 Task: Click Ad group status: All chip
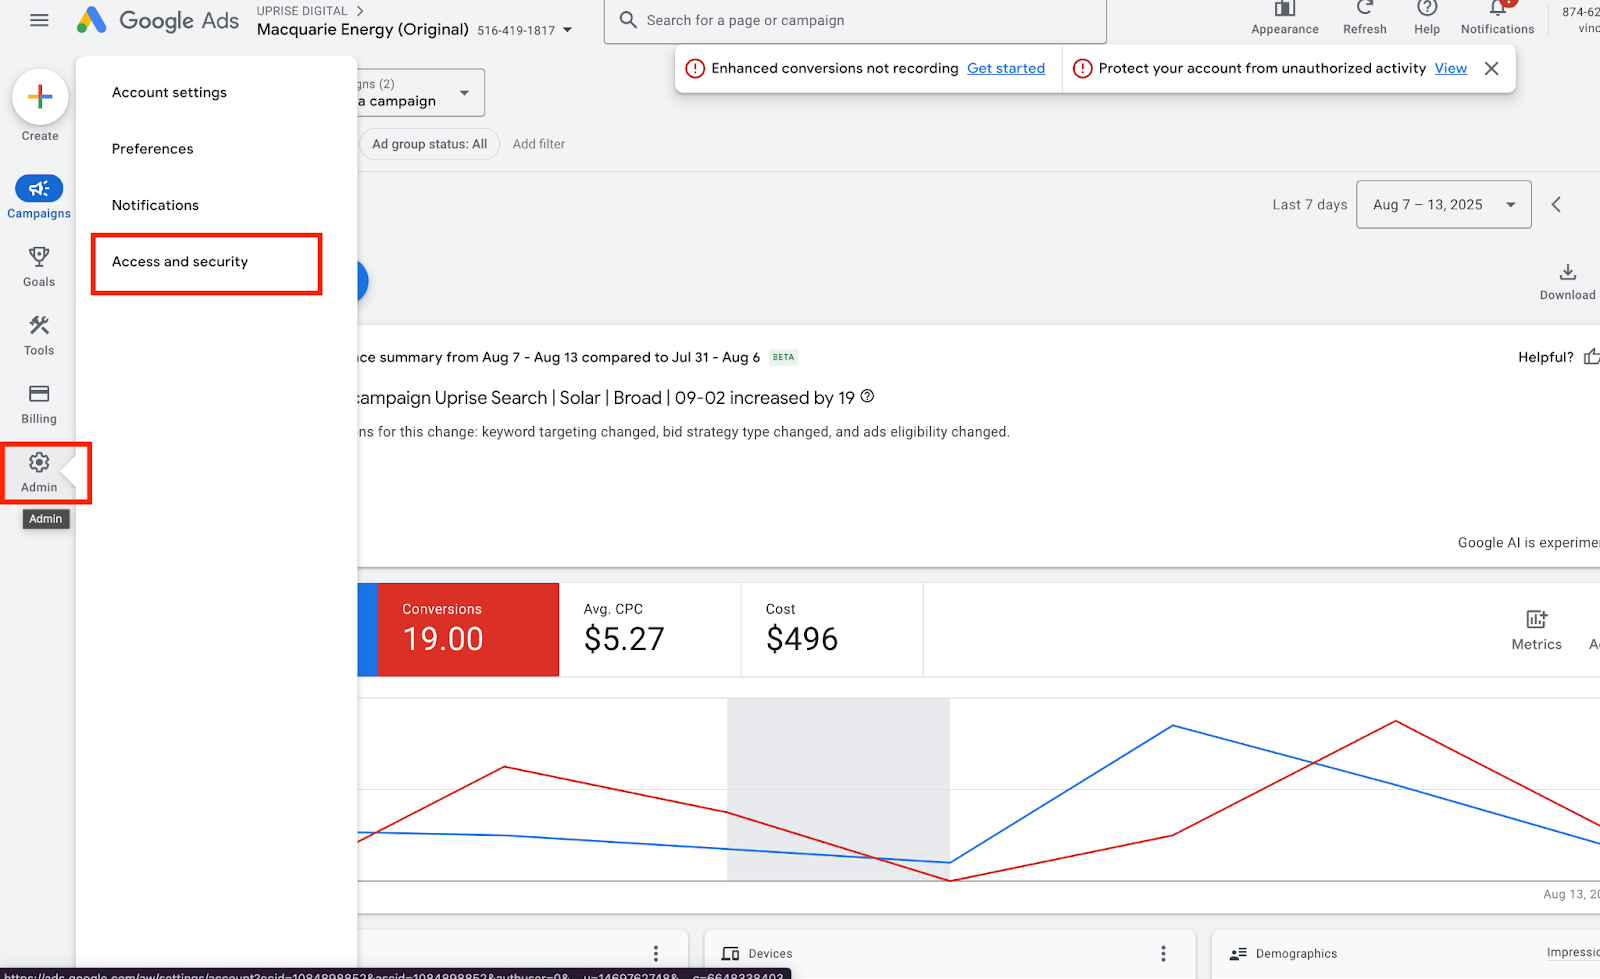pos(429,144)
